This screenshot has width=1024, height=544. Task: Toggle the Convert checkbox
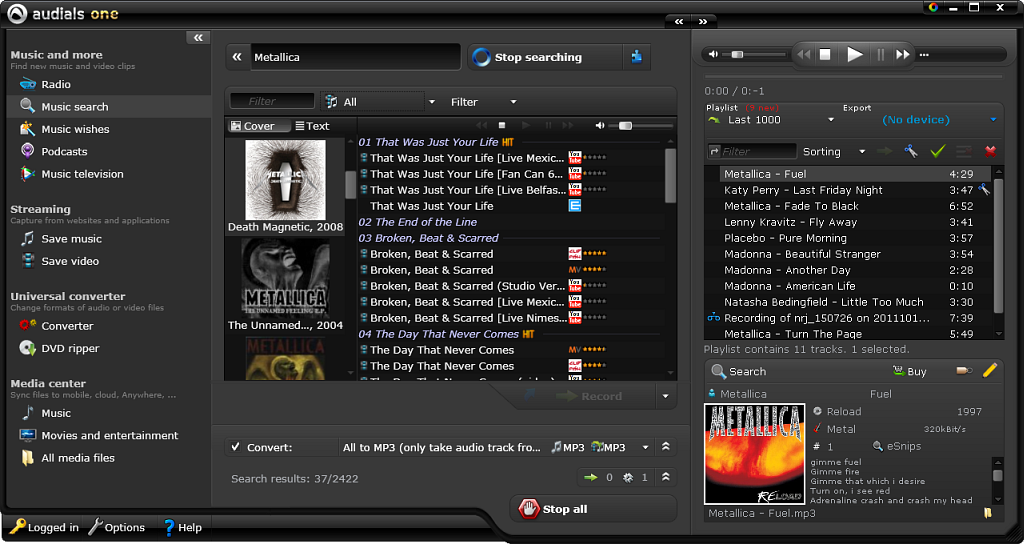(x=236, y=447)
